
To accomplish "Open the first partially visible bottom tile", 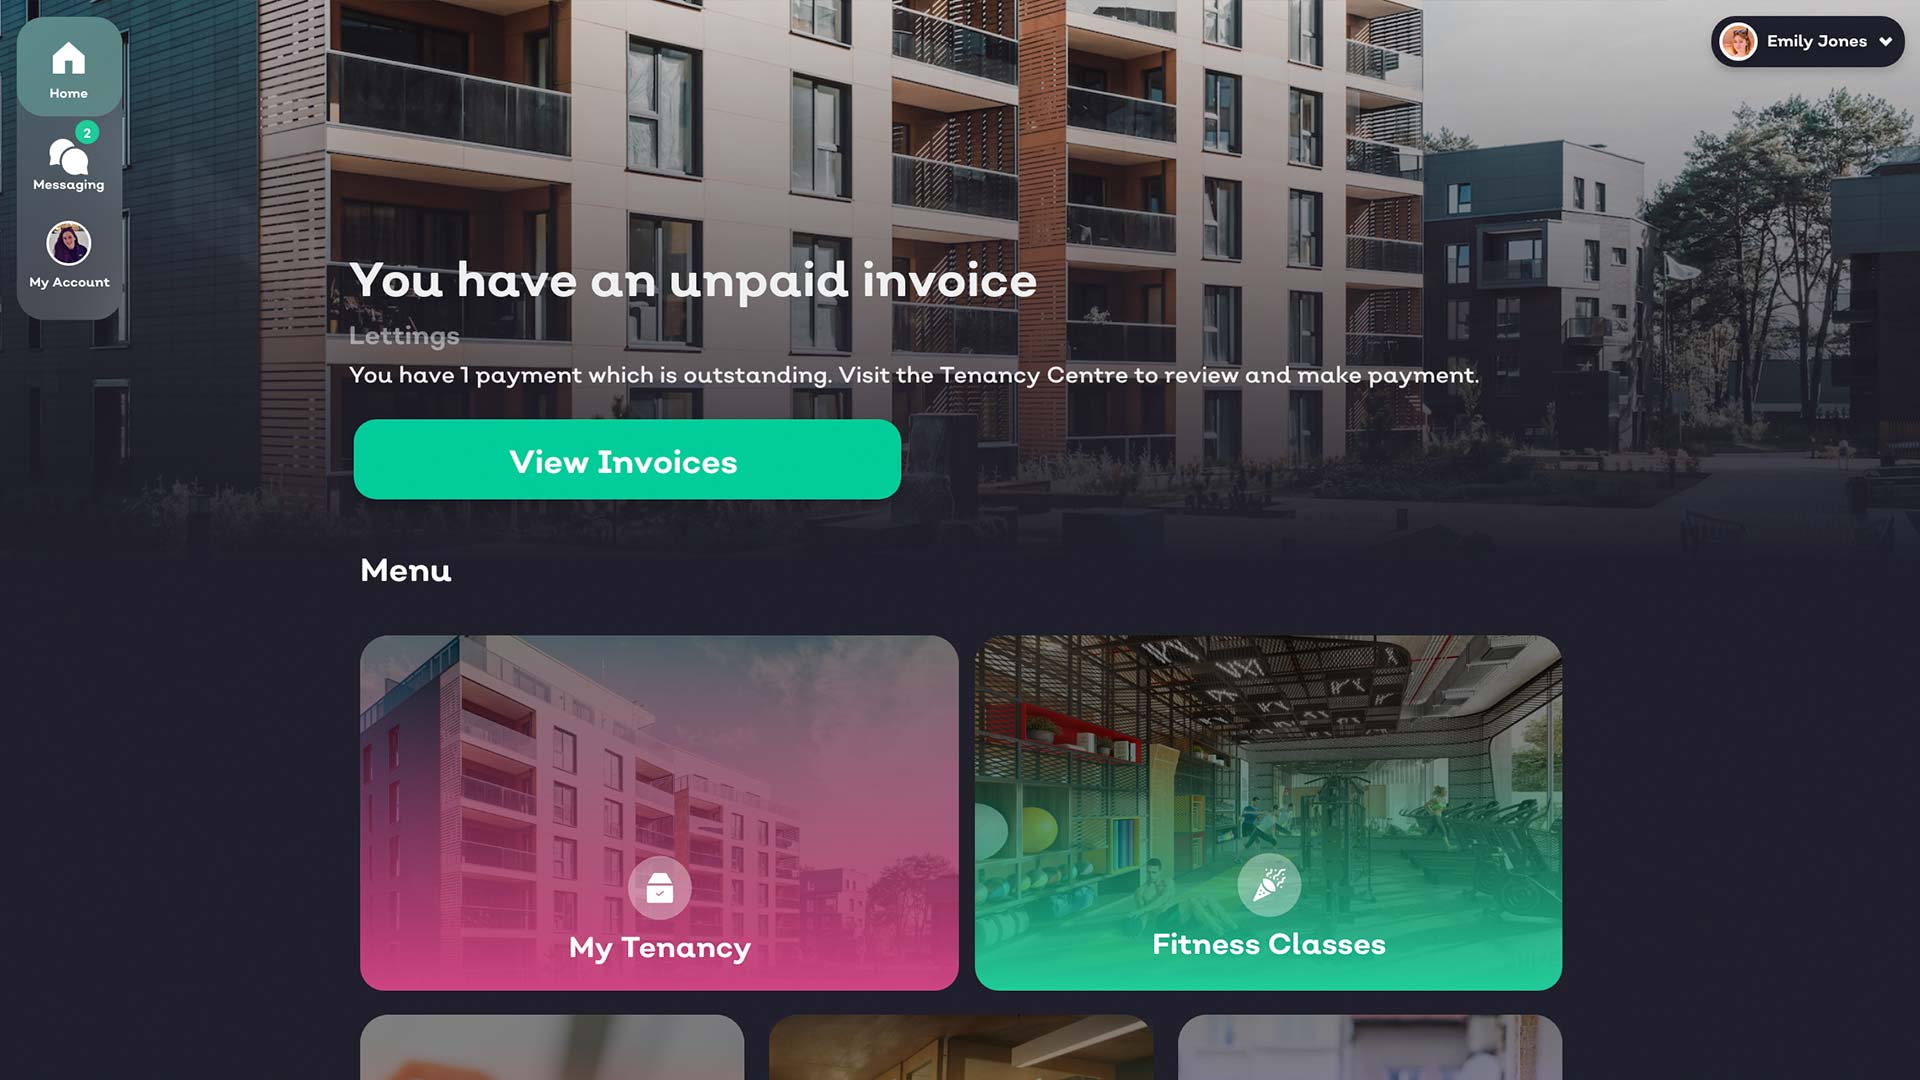I will (552, 1047).
